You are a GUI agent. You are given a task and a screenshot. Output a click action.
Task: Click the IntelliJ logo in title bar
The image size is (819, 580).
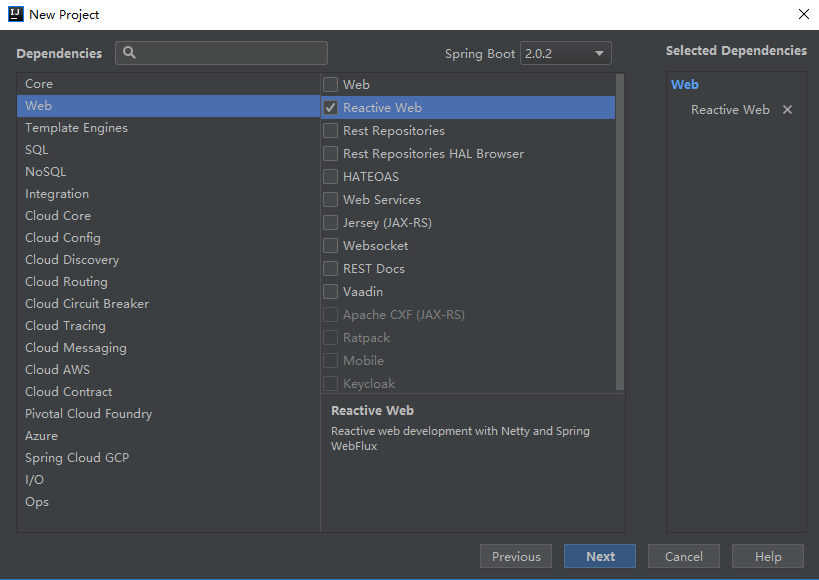(x=16, y=14)
